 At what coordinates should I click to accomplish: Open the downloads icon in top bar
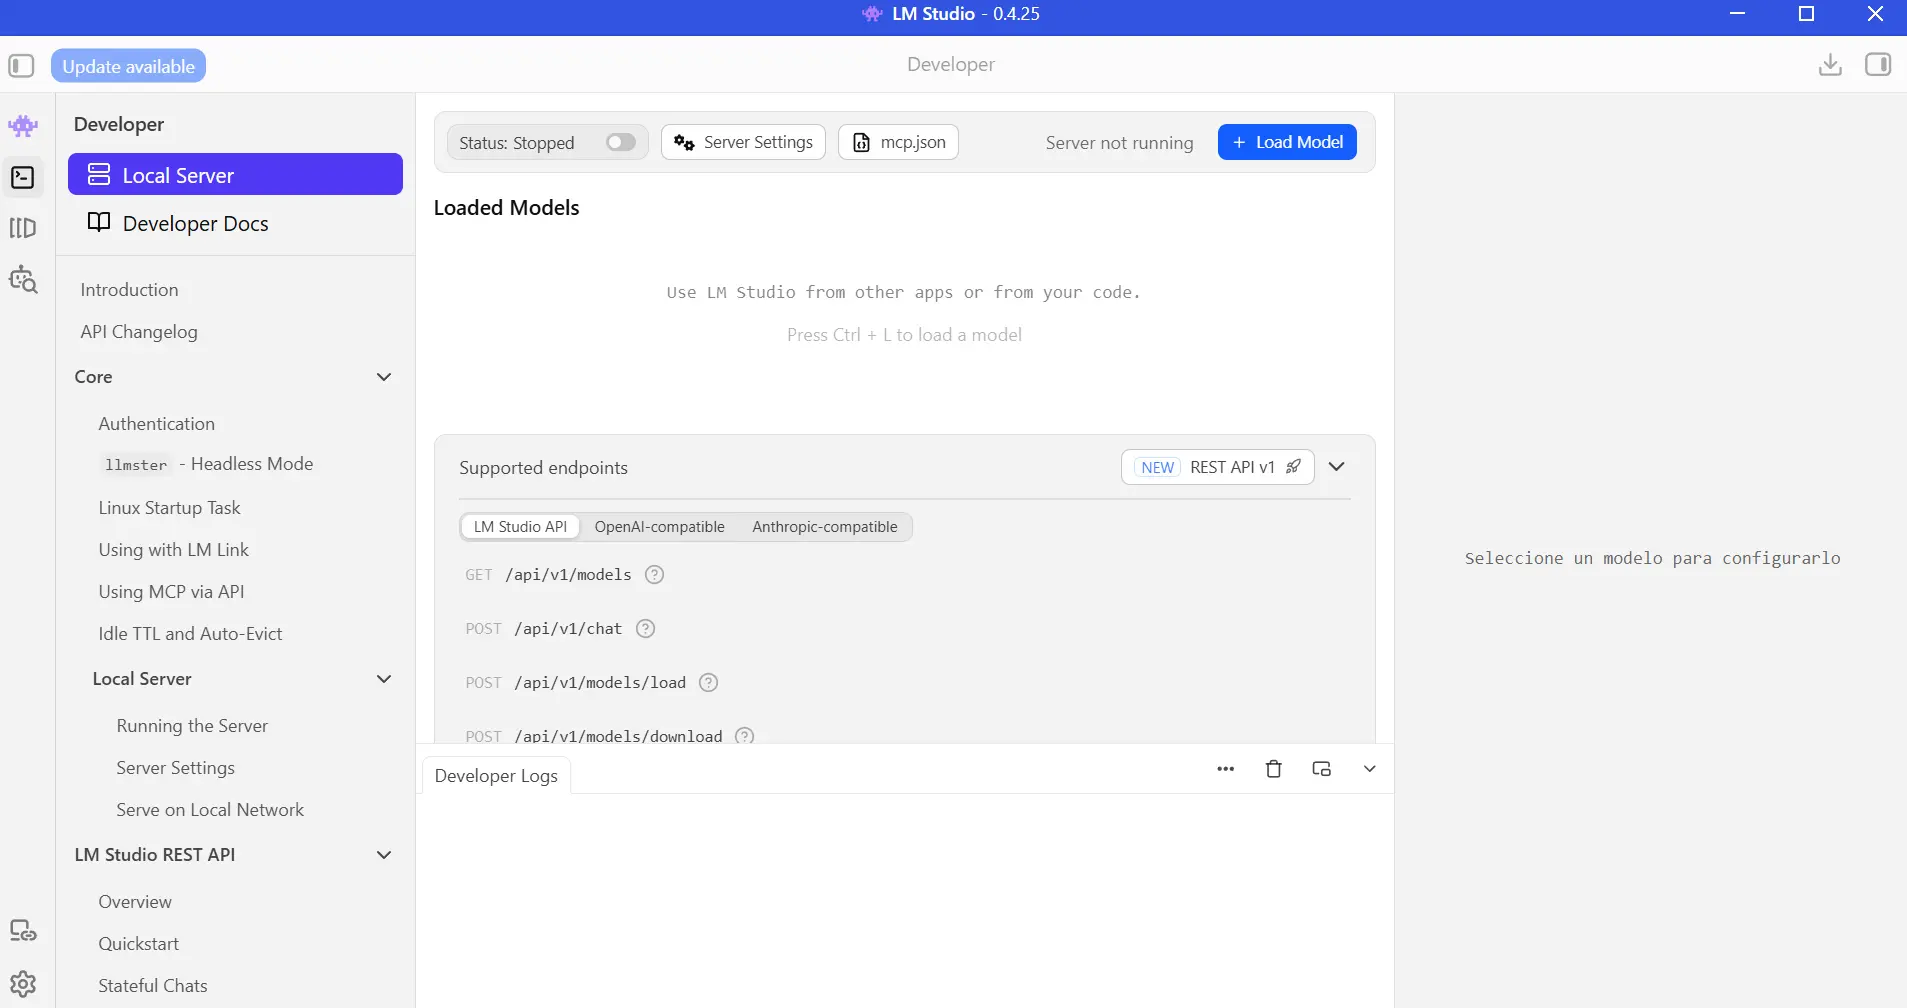[x=1830, y=65]
